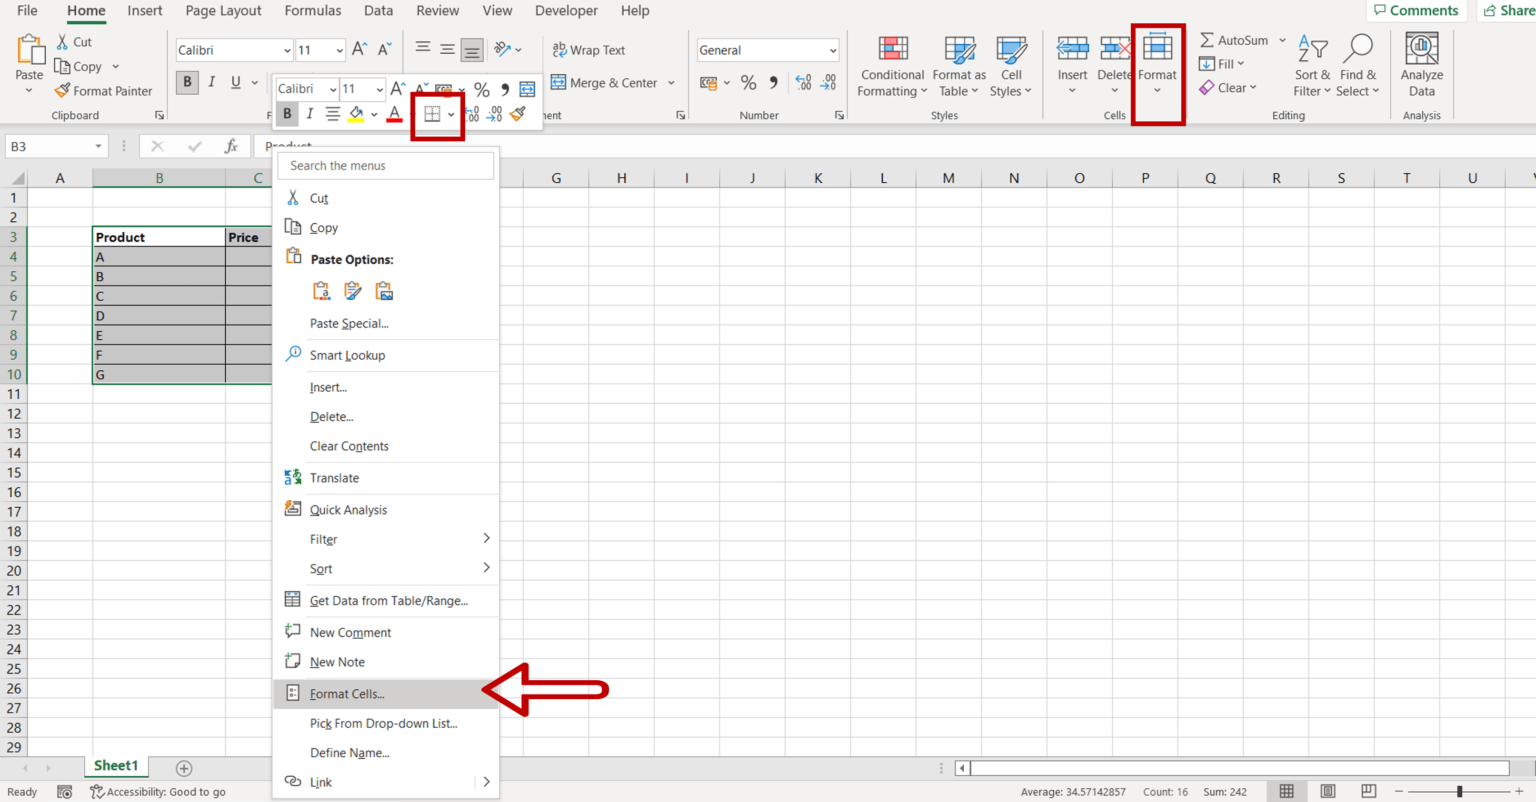The width and height of the screenshot is (1536, 802).
Task: Click Clear Contents in the context menu
Action: (x=346, y=446)
